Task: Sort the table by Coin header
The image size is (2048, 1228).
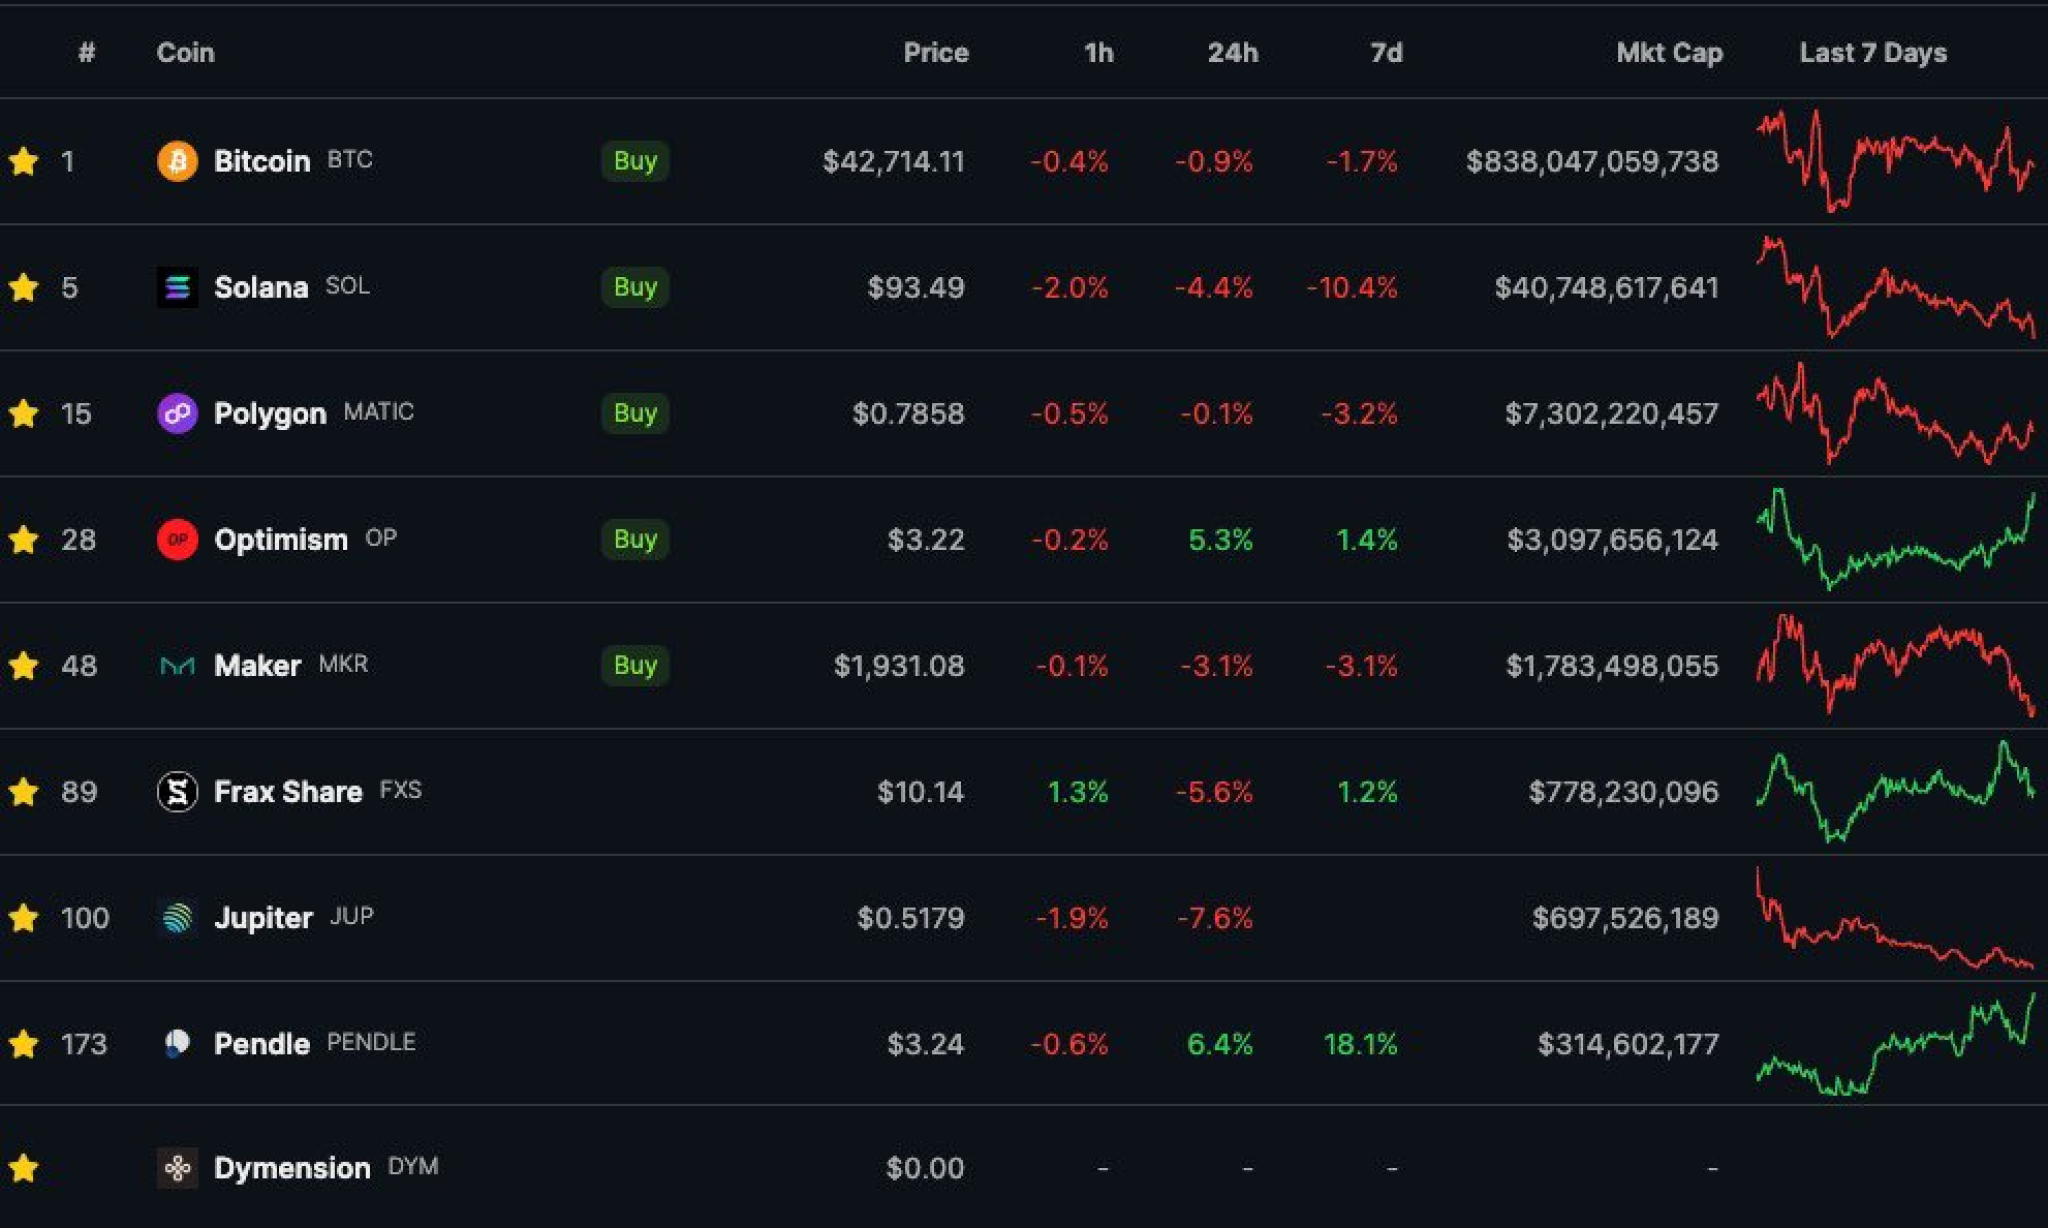Action: (x=186, y=52)
